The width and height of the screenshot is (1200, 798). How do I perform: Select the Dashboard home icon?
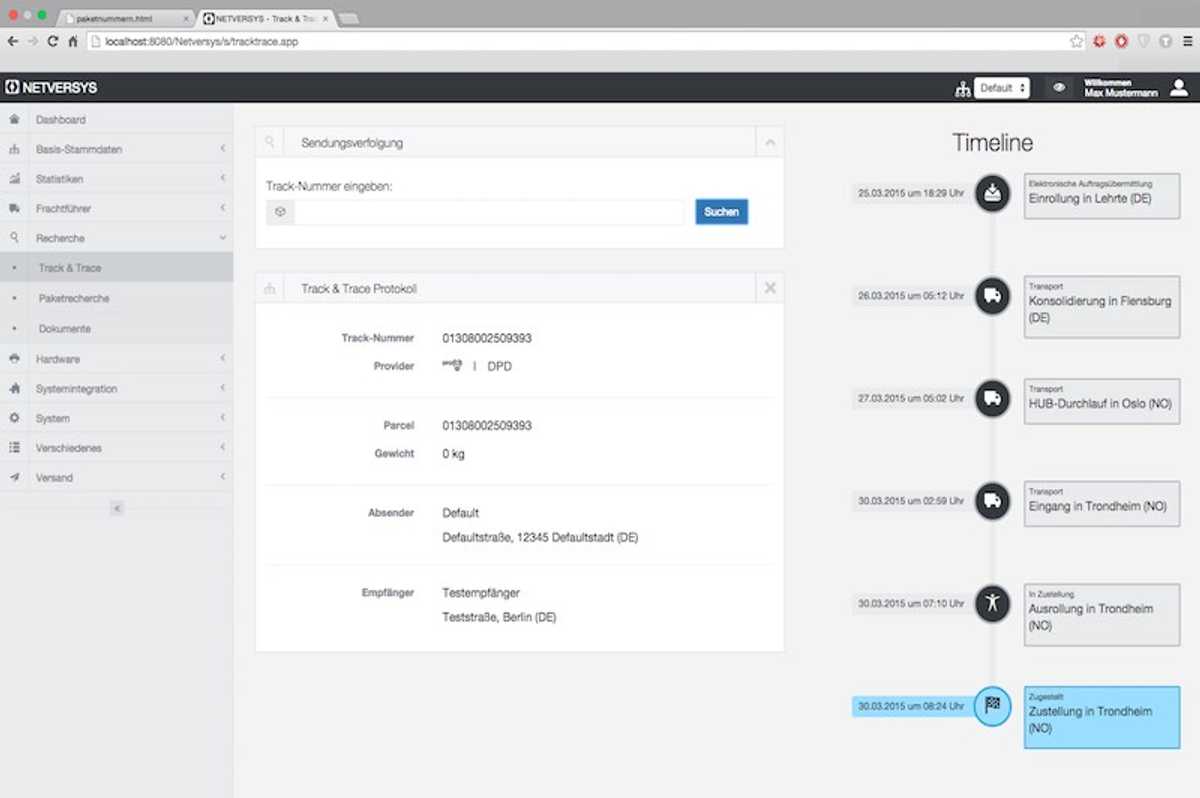[13, 119]
